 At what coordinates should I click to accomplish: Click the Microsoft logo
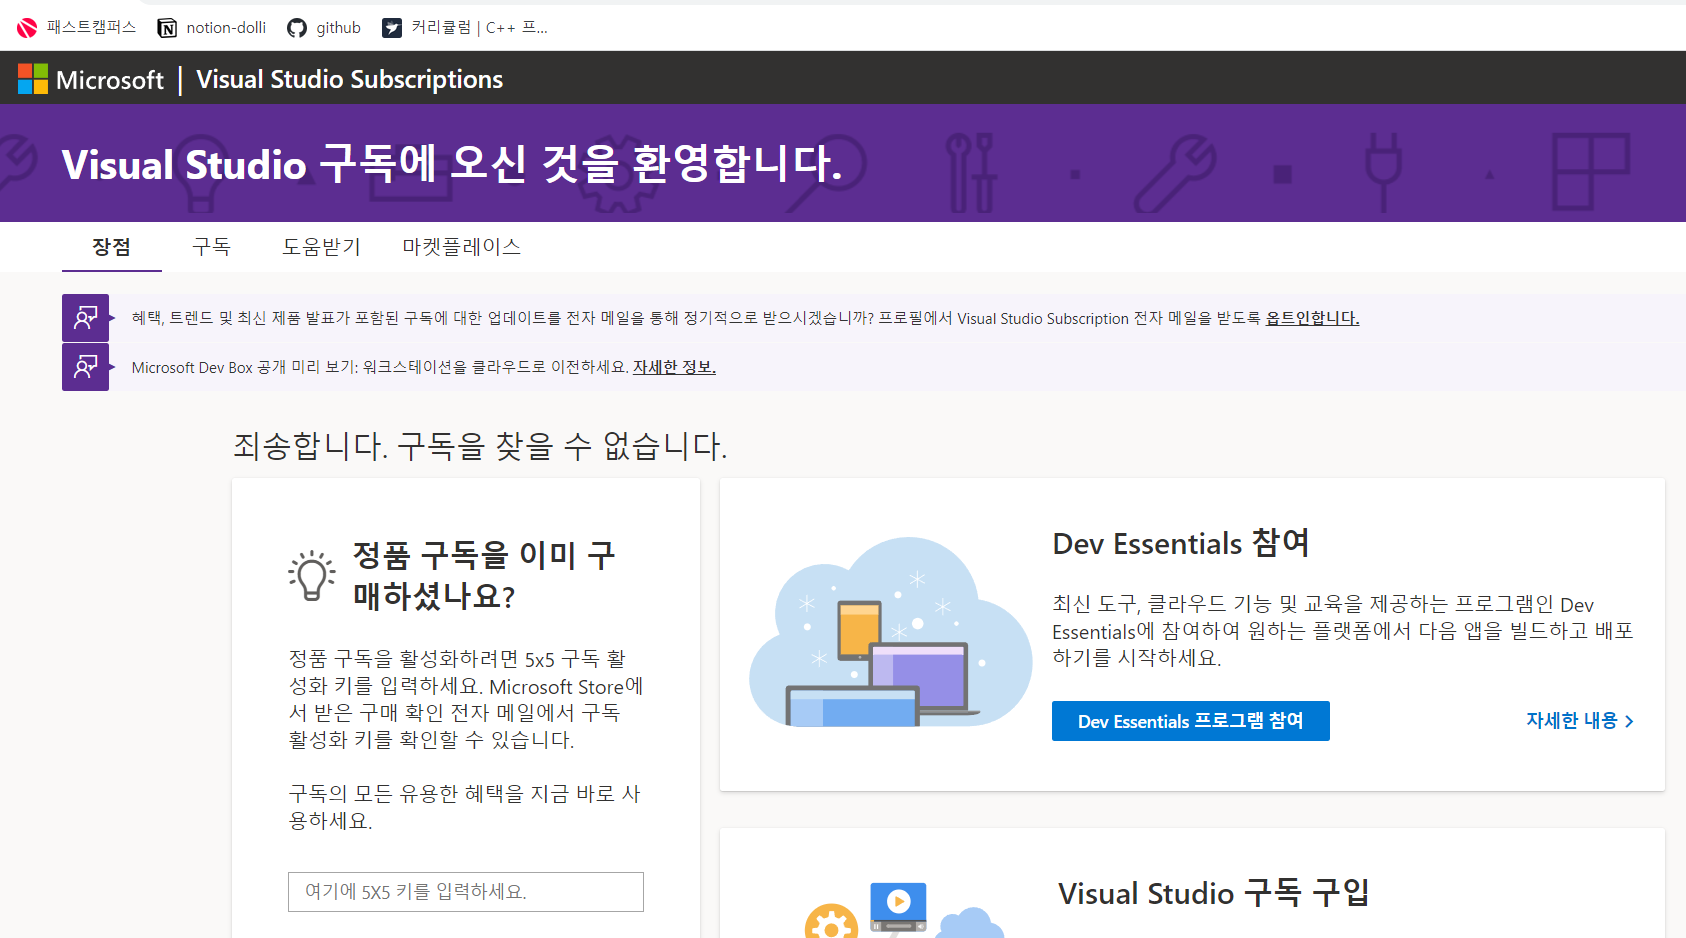pos(90,79)
